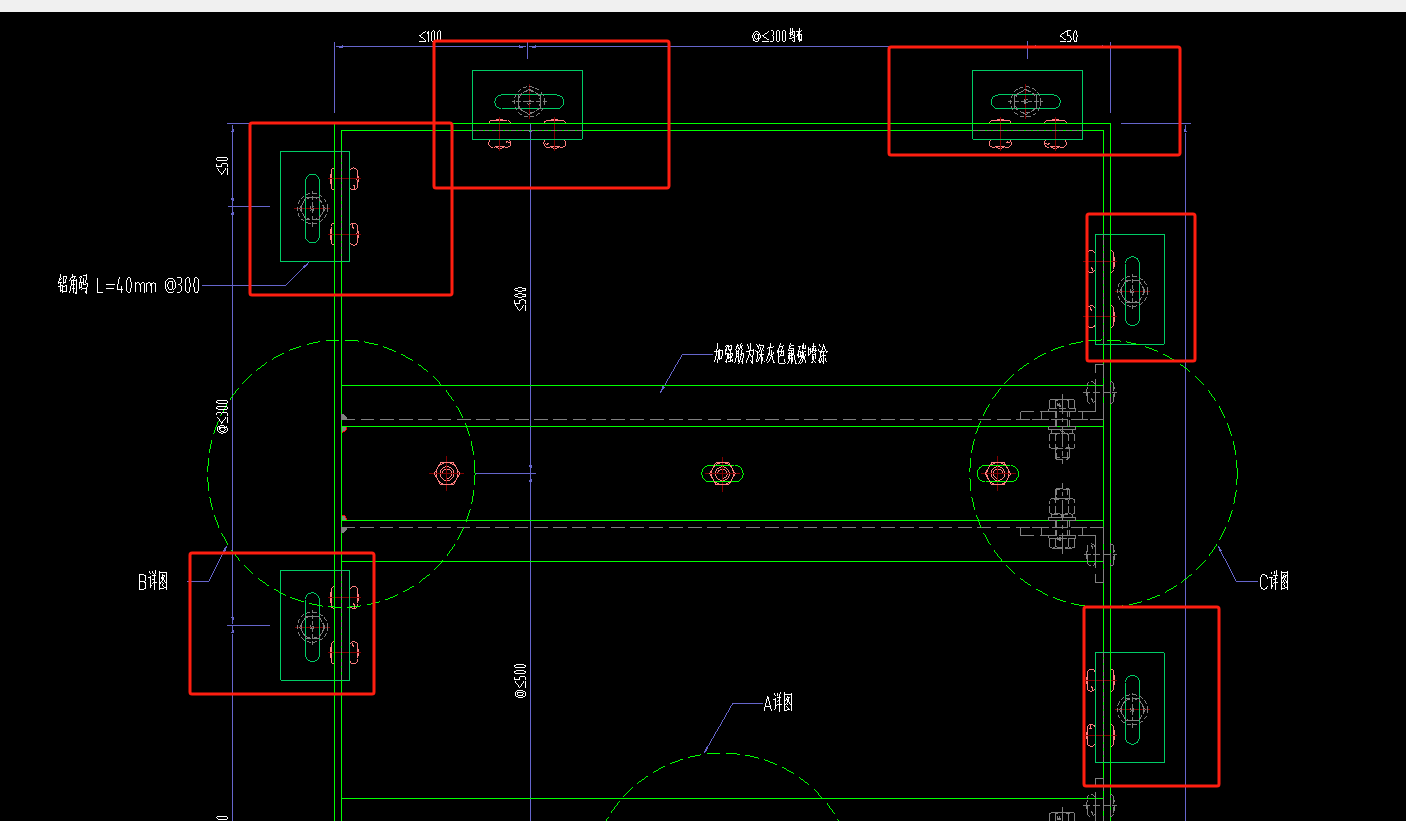Select the center hex bolt on the rib
Image resolution: width=1406 pixels, height=821 pixels.
pos(721,473)
